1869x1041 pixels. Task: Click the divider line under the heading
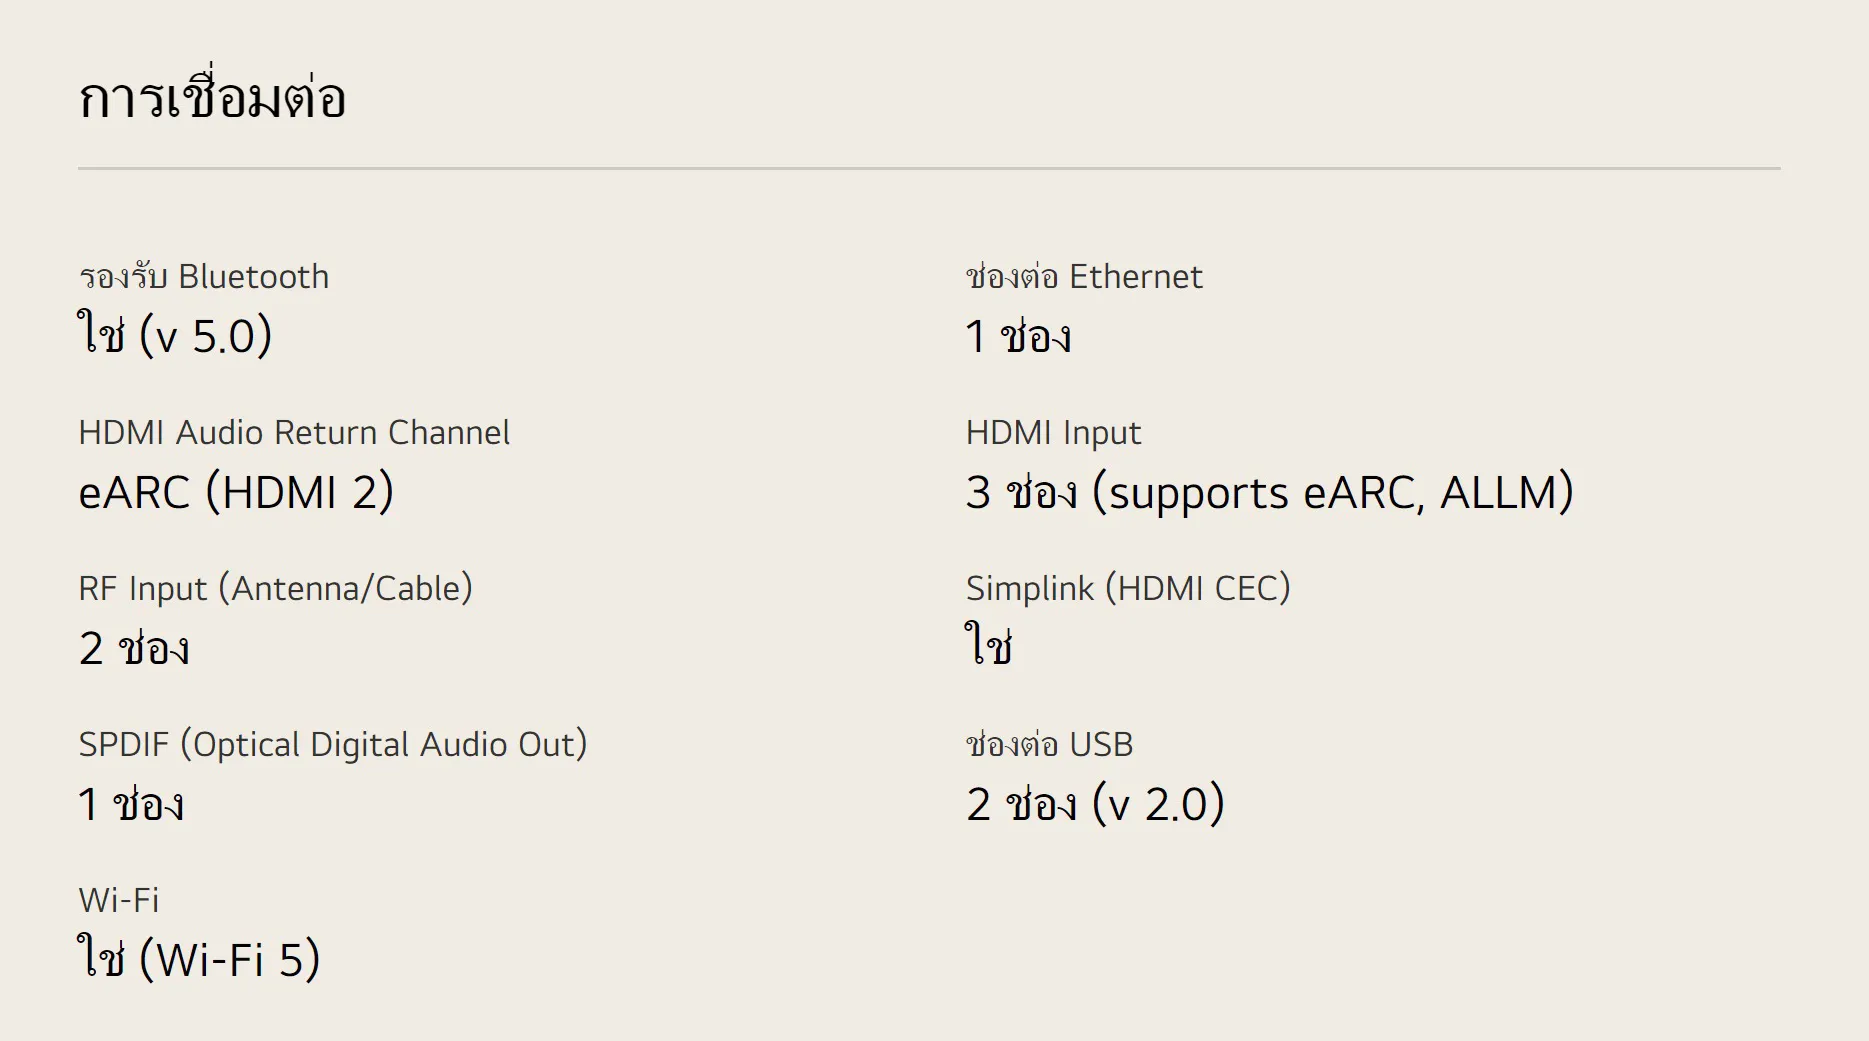click(929, 169)
